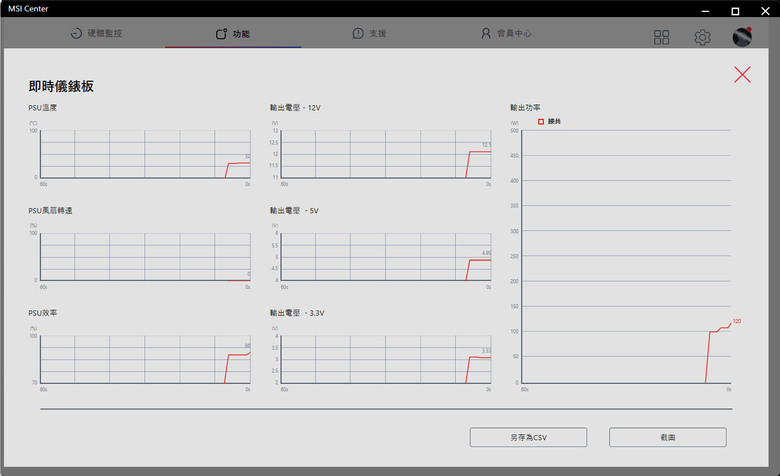This screenshot has width=780, height=476.
Task: Click the 120 value on the power graph
Action: (737, 321)
